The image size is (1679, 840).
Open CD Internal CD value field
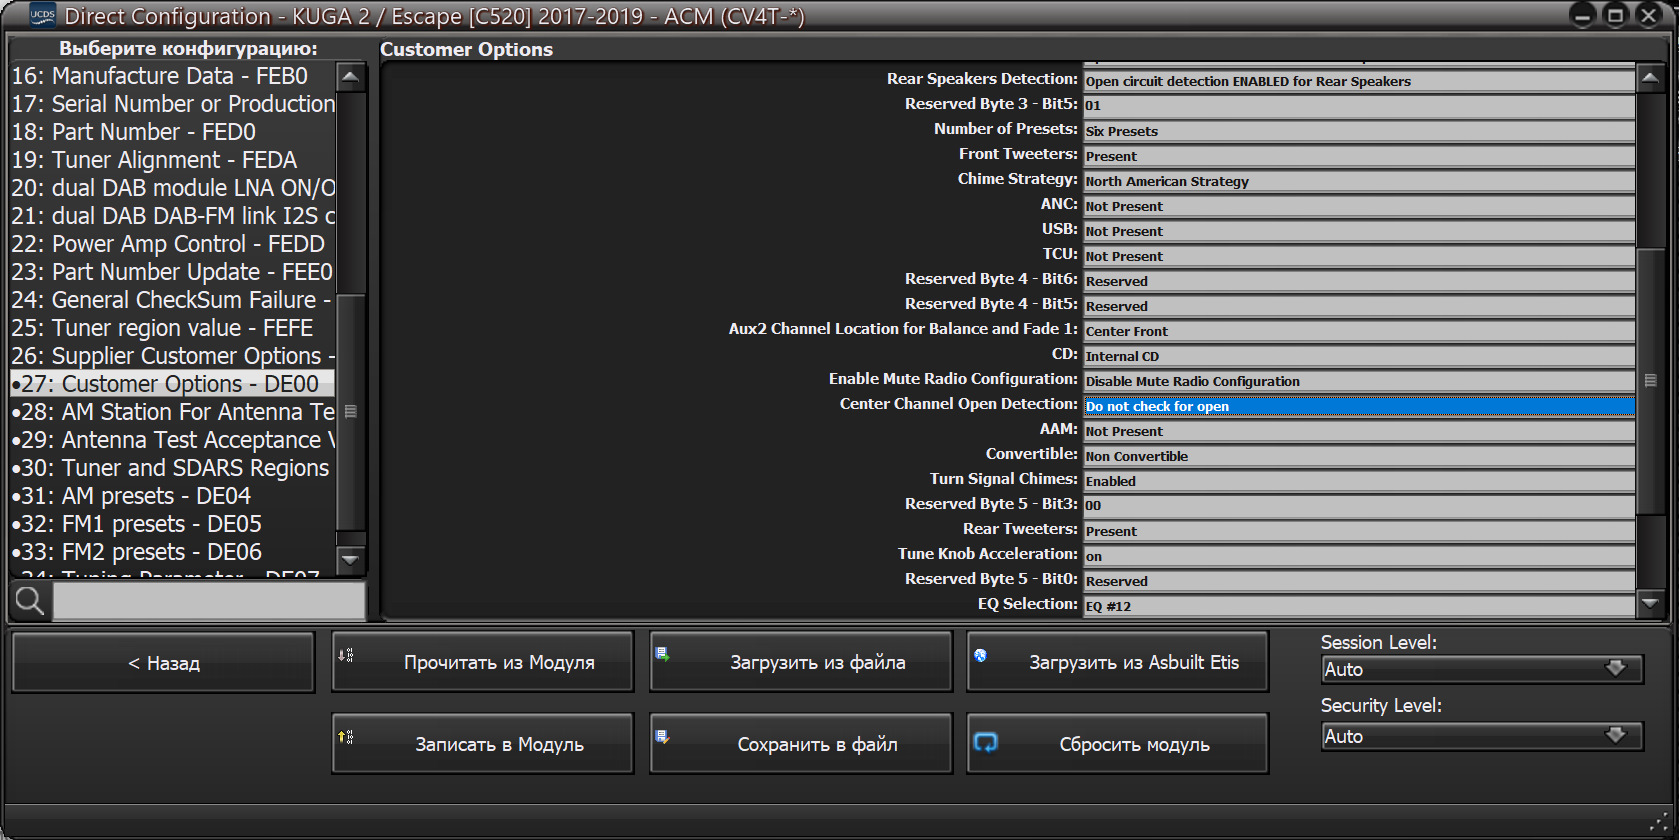(1359, 356)
